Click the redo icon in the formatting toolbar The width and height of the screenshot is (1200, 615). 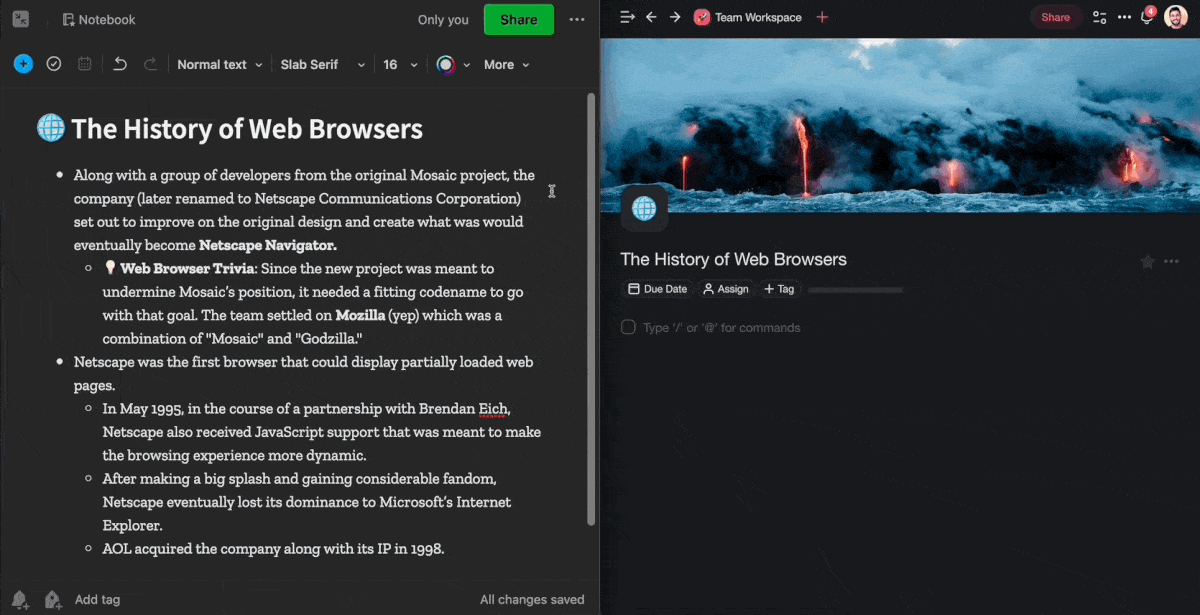[151, 63]
